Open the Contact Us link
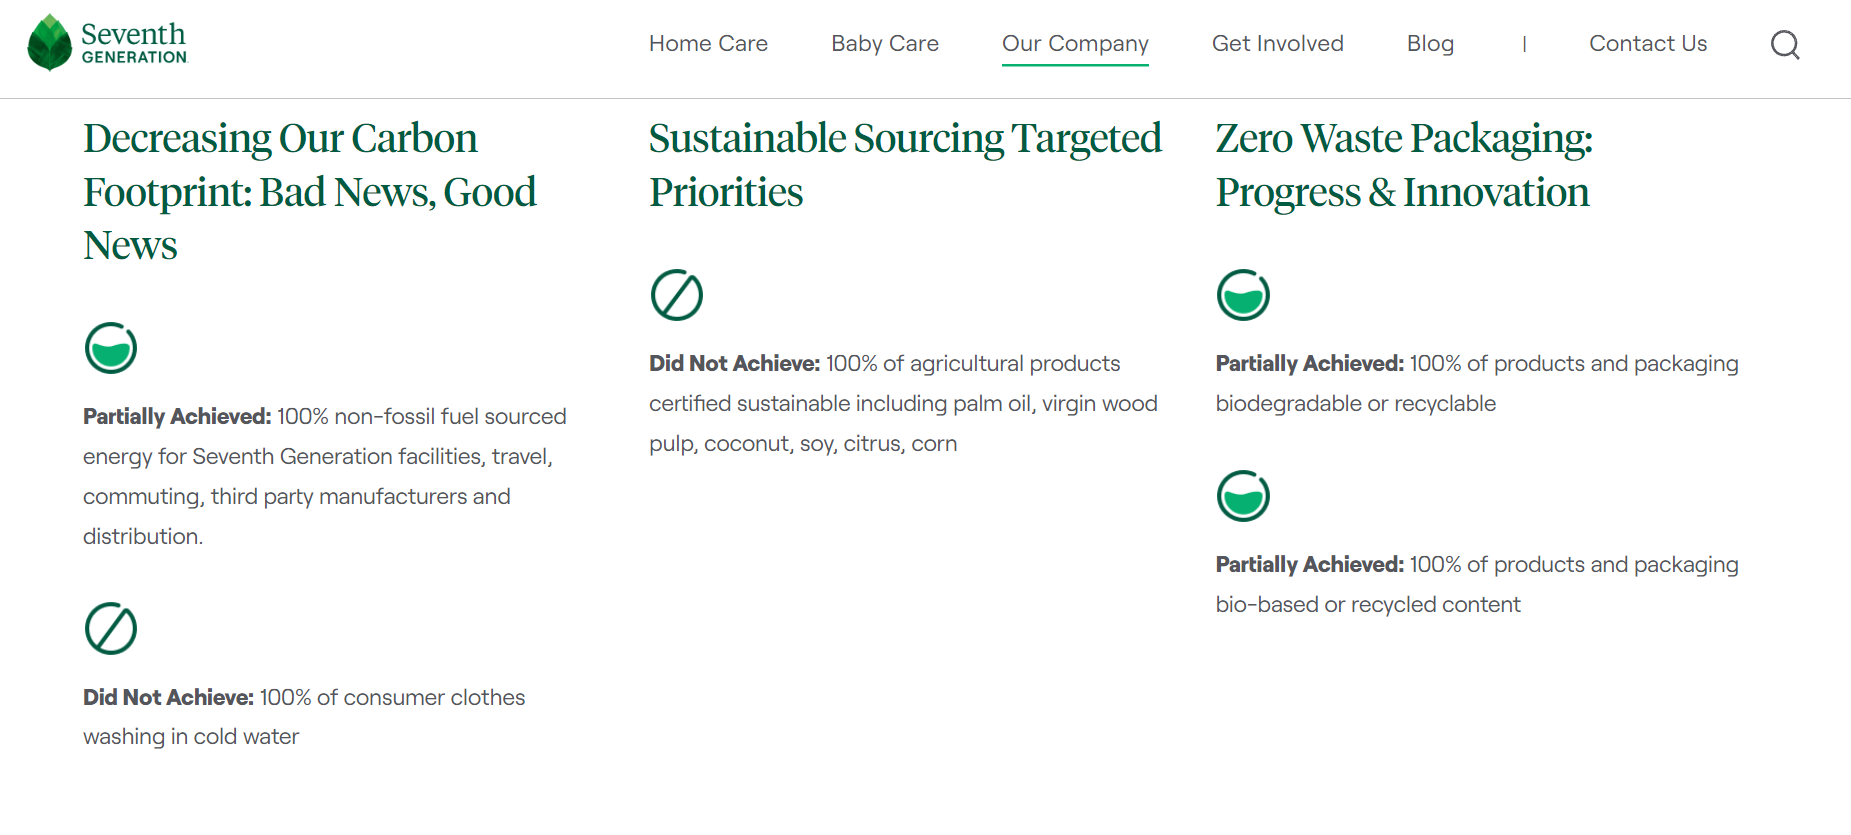 [x=1648, y=44]
